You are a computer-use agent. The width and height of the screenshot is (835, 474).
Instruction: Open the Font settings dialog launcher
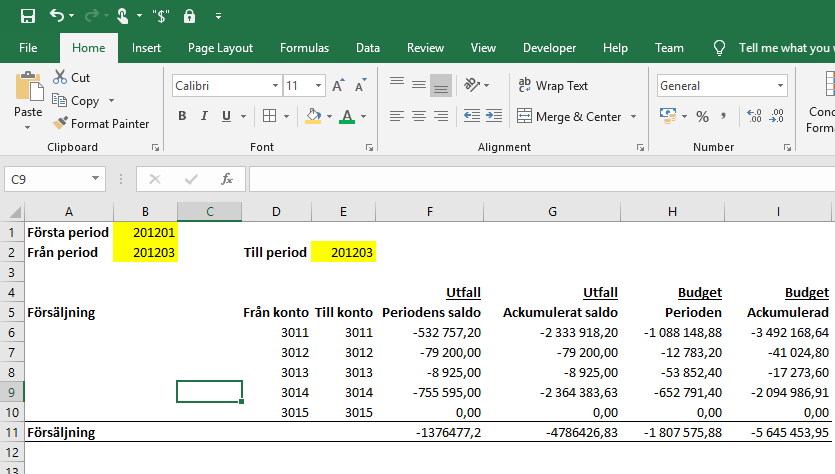[x=370, y=148]
